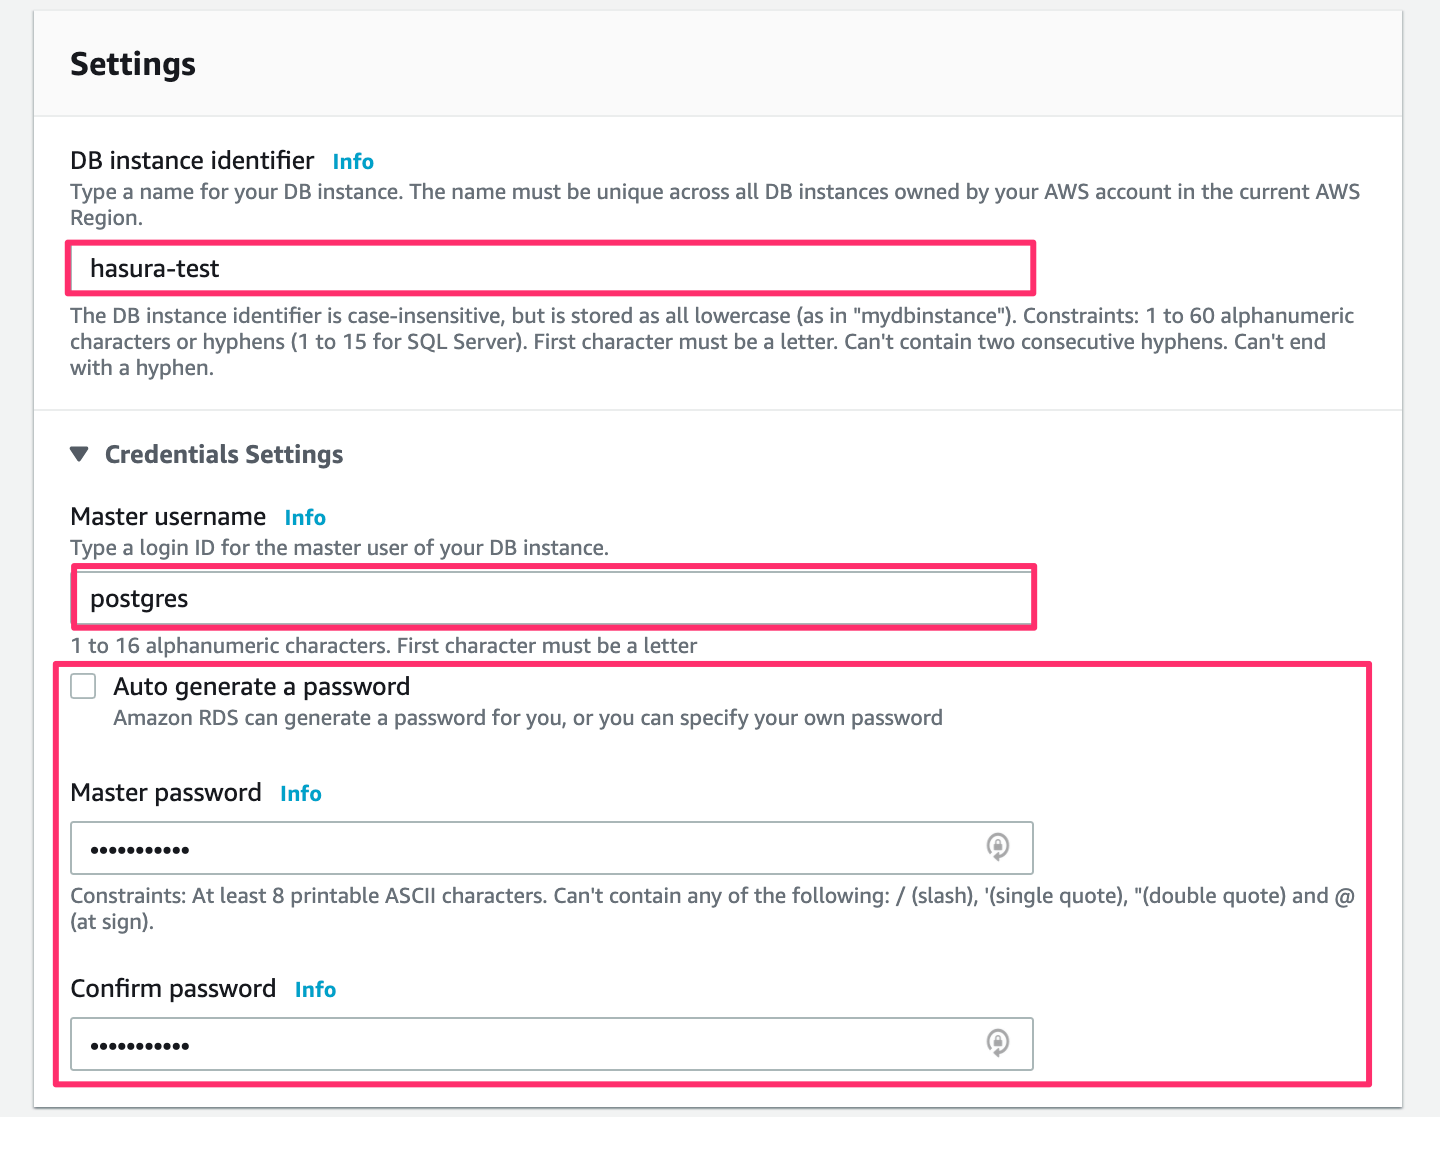Screen dimensions: 1440x1158
Task: Click the lock icon in Confirm password field
Action: [x=997, y=1044]
